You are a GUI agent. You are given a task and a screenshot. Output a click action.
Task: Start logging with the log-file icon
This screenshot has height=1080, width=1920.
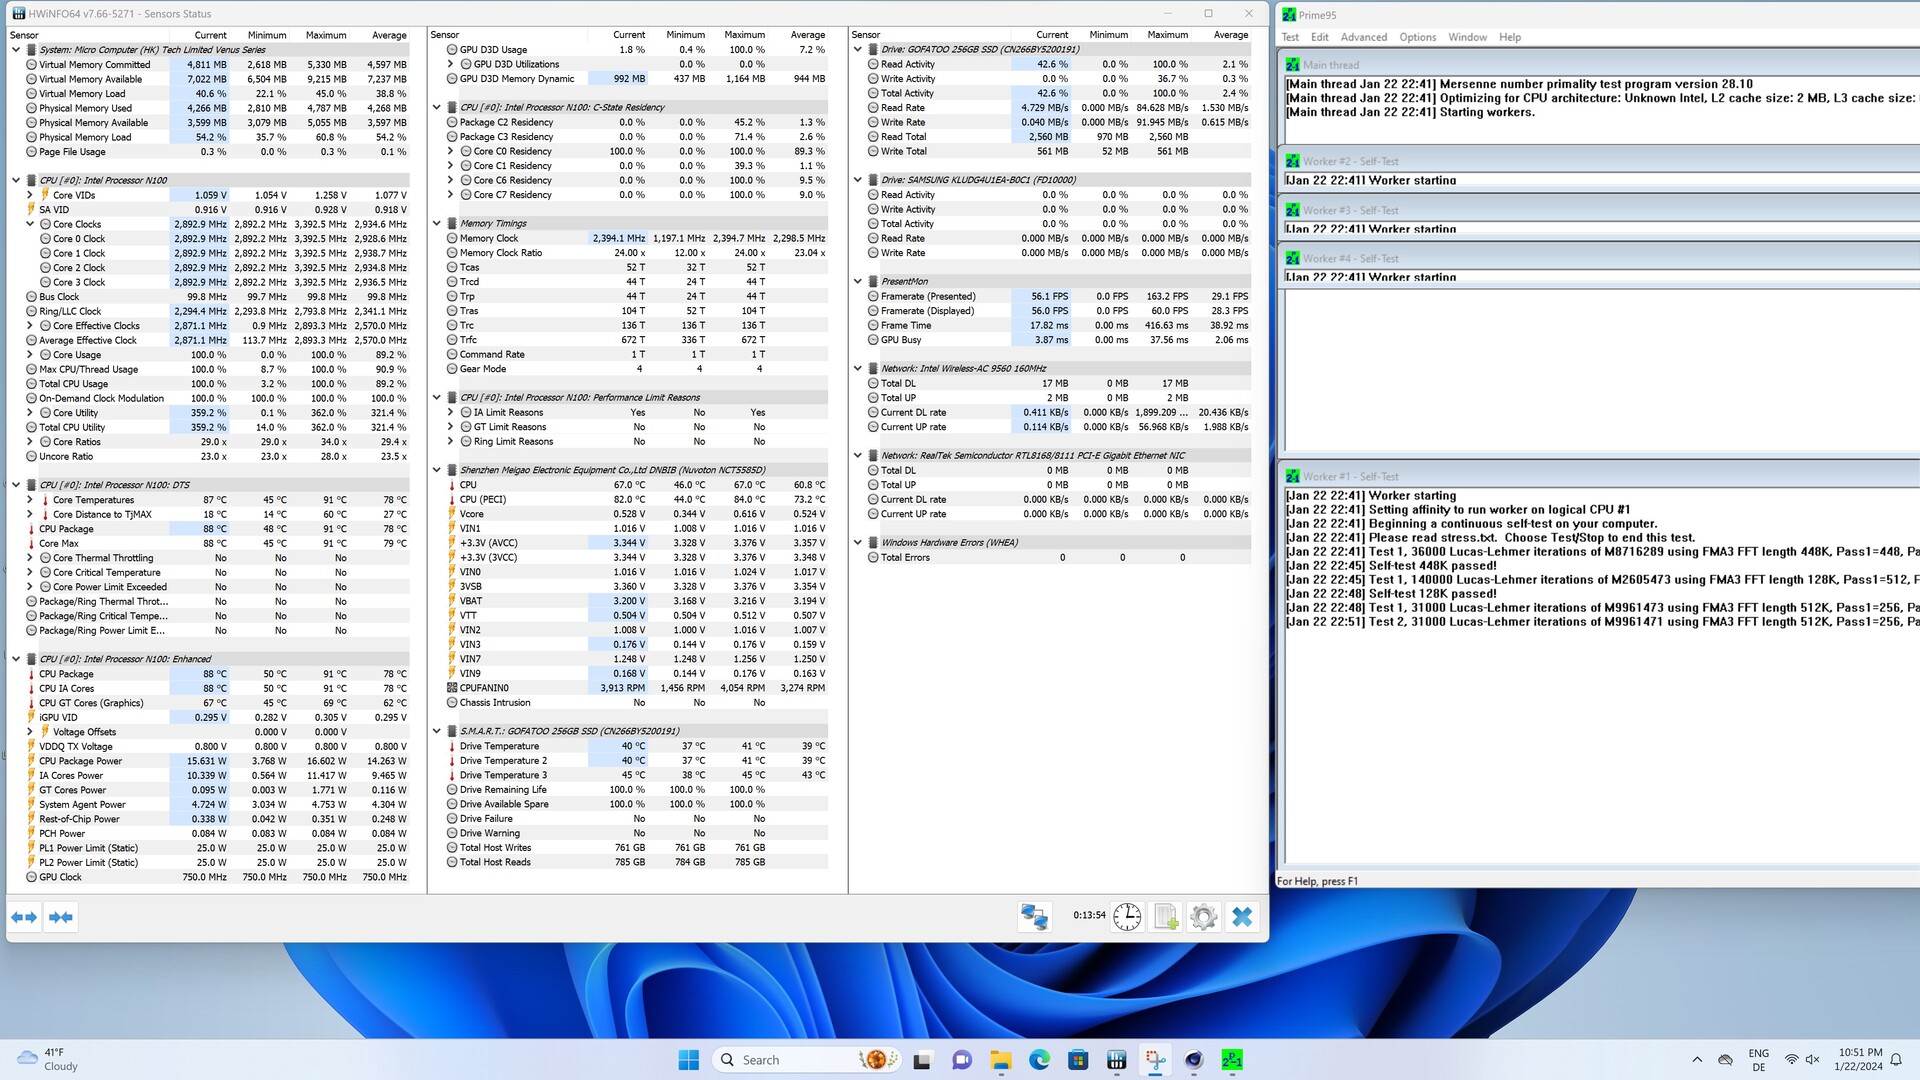(1166, 916)
